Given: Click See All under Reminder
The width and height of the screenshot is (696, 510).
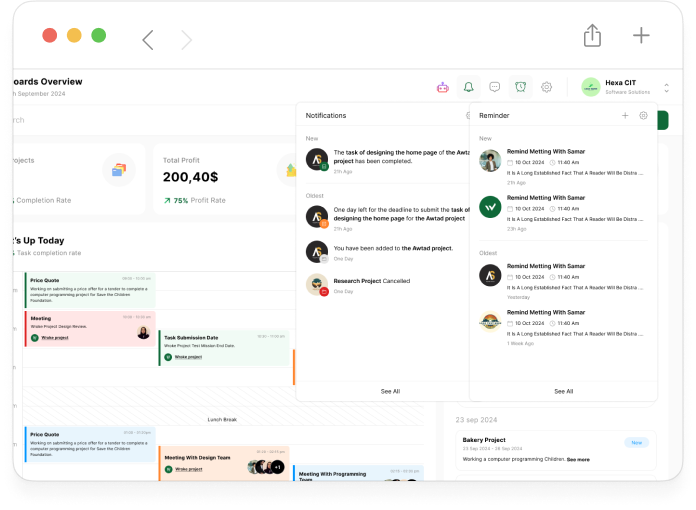Looking at the screenshot, I should [x=563, y=391].
